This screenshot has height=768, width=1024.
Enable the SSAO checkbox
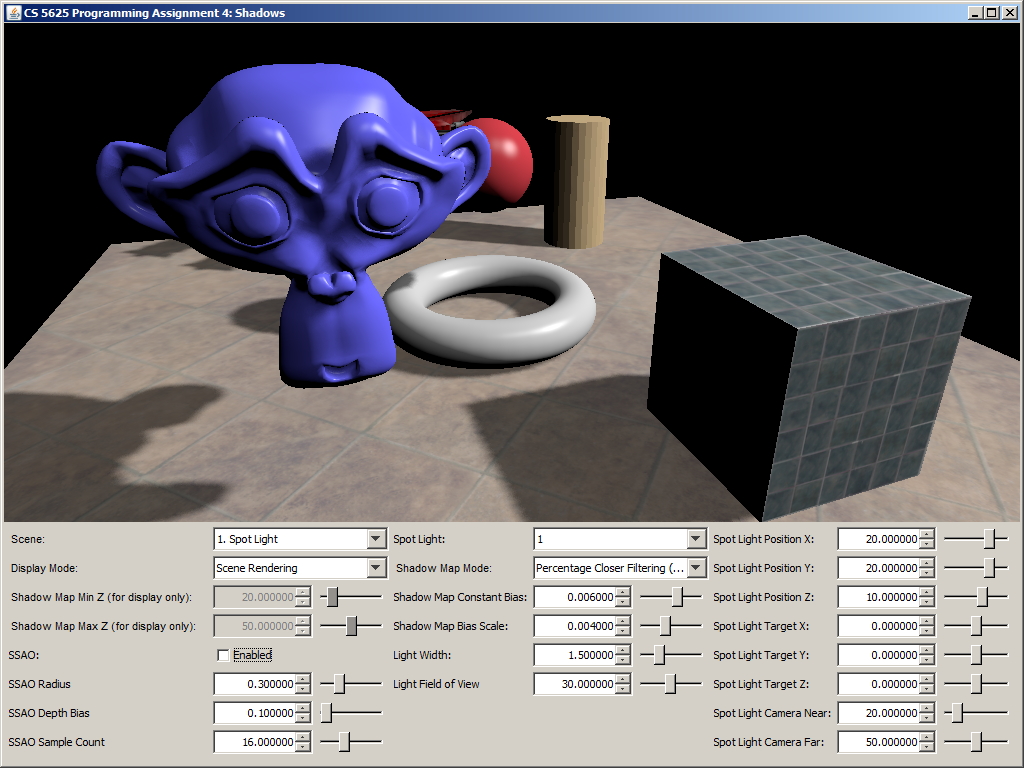tap(223, 655)
